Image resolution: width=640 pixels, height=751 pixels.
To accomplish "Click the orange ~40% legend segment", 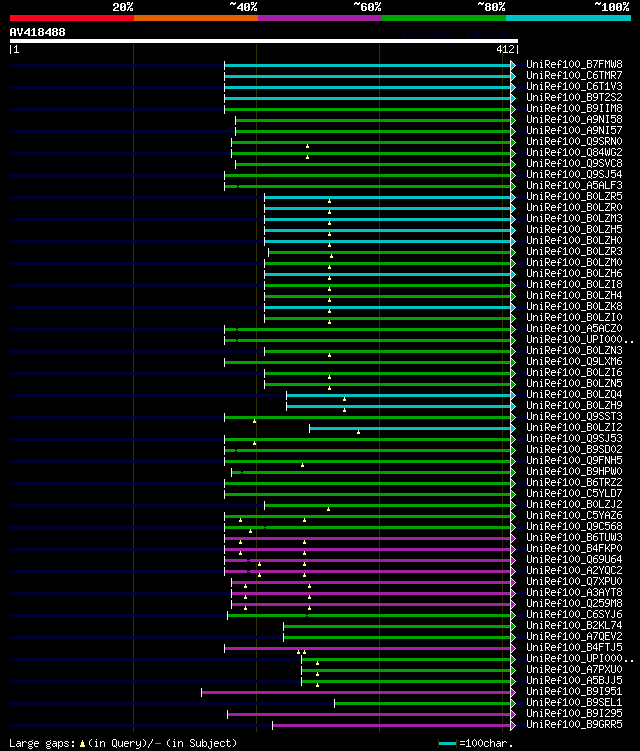I will (x=196, y=18).
